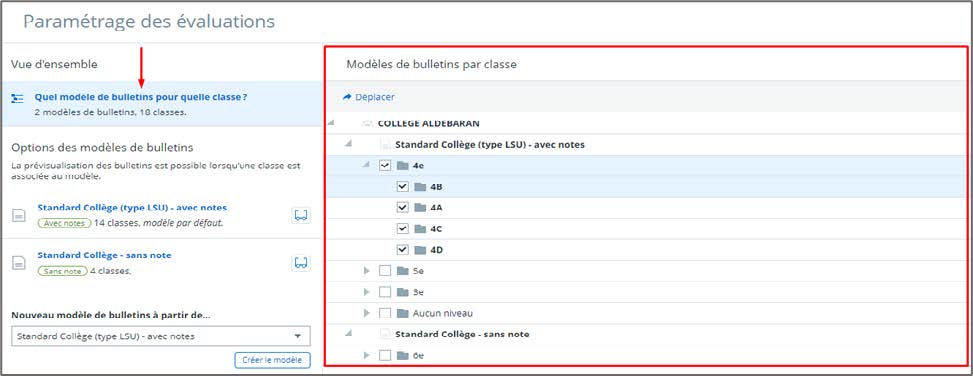Preview the 'avec notes' model with glasses icon
This screenshot has width=973, height=376.
[x=301, y=215]
